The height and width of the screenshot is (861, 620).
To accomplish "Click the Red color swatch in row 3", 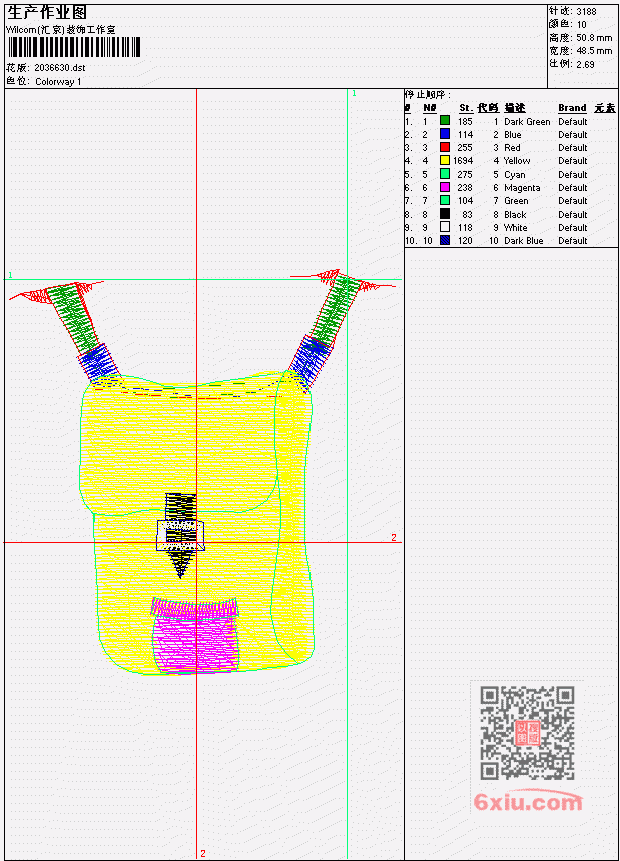I will point(445,147).
